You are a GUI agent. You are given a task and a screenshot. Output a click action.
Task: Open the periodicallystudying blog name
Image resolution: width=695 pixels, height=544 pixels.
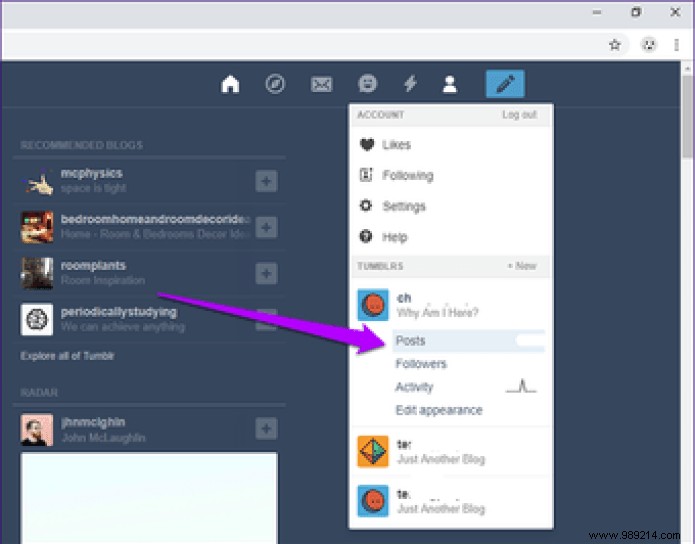(x=119, y=312)
